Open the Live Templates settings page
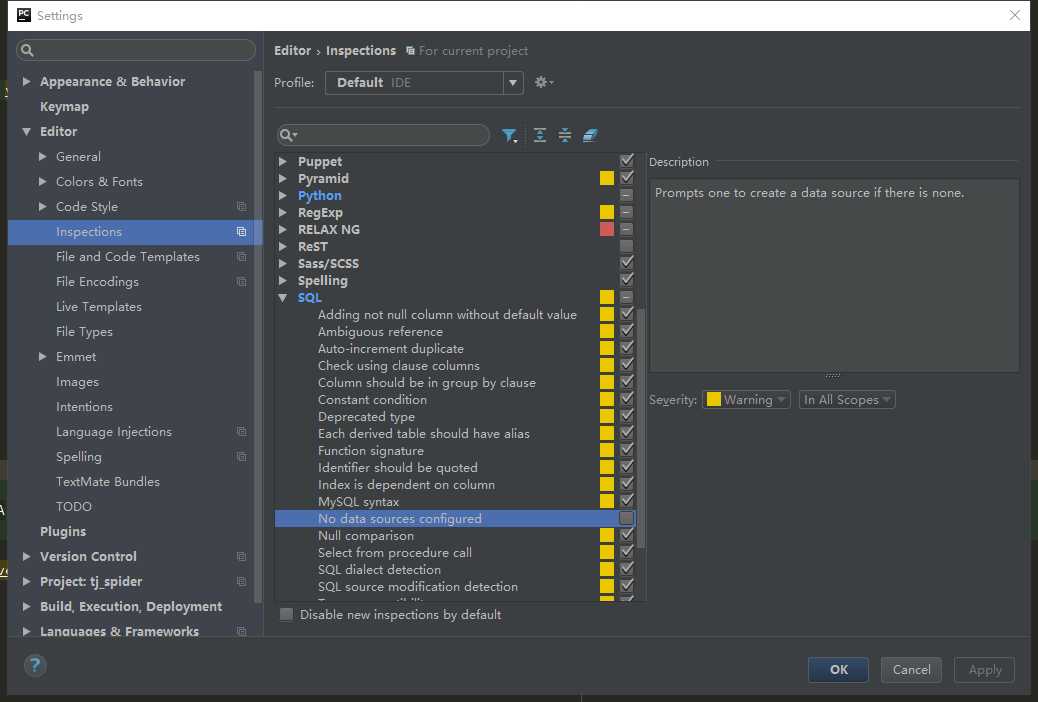This screenshot has width=1038, height=702. (x=99, y=307)
